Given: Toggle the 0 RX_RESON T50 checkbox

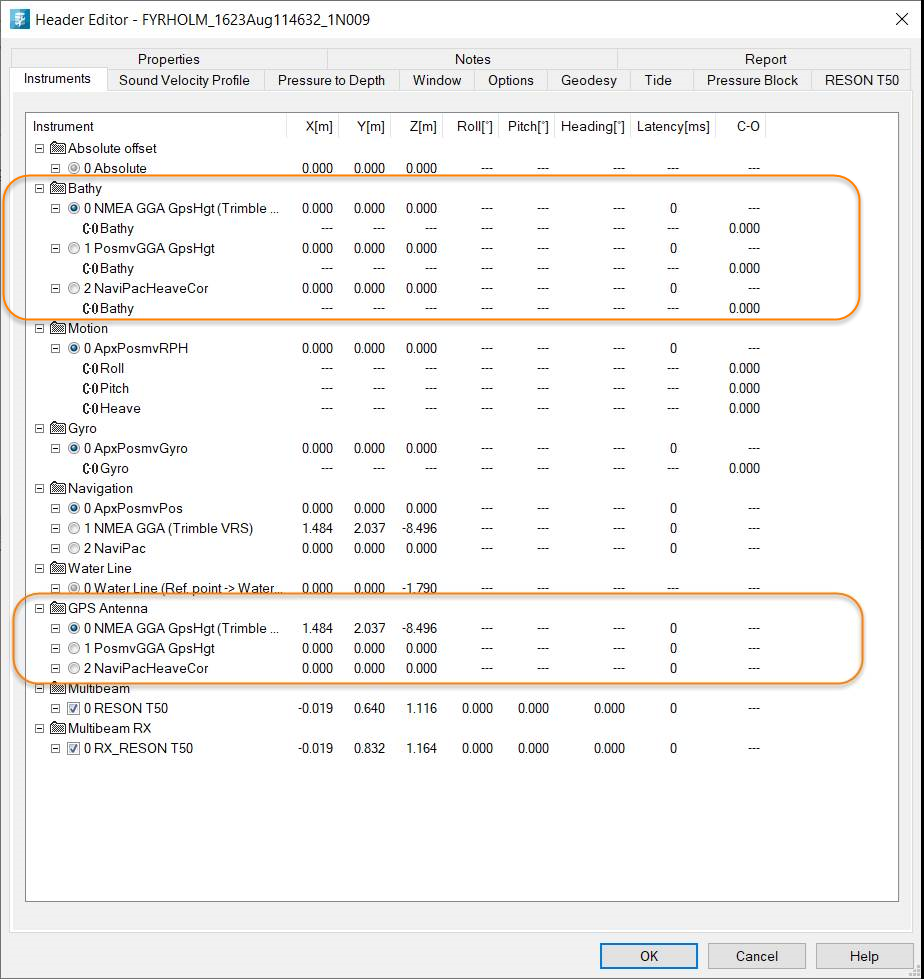Looking at the screenshot, I should pos(74,748).
